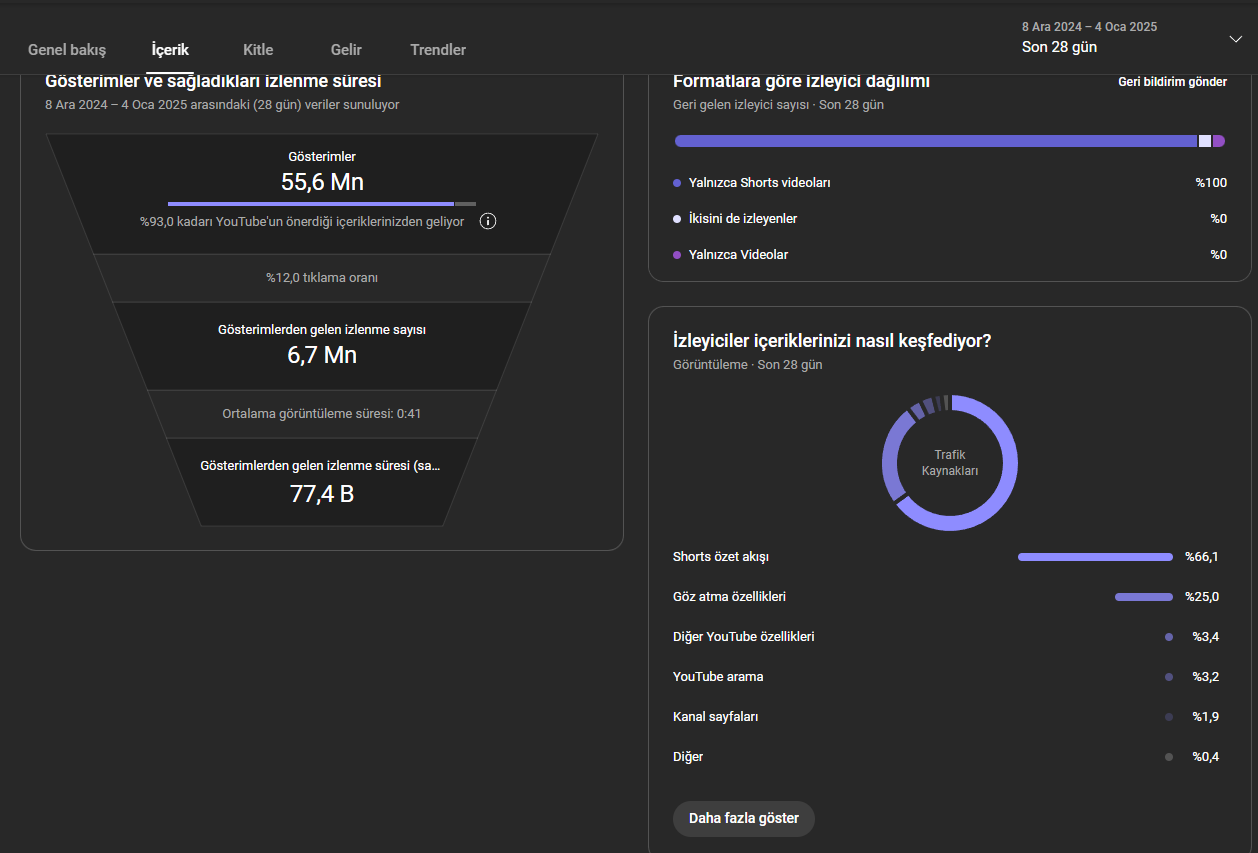The width and height of the screenshot is (1258, 853).
Task: Open the date range dropdown chevron
Action: coord(1235,38)
